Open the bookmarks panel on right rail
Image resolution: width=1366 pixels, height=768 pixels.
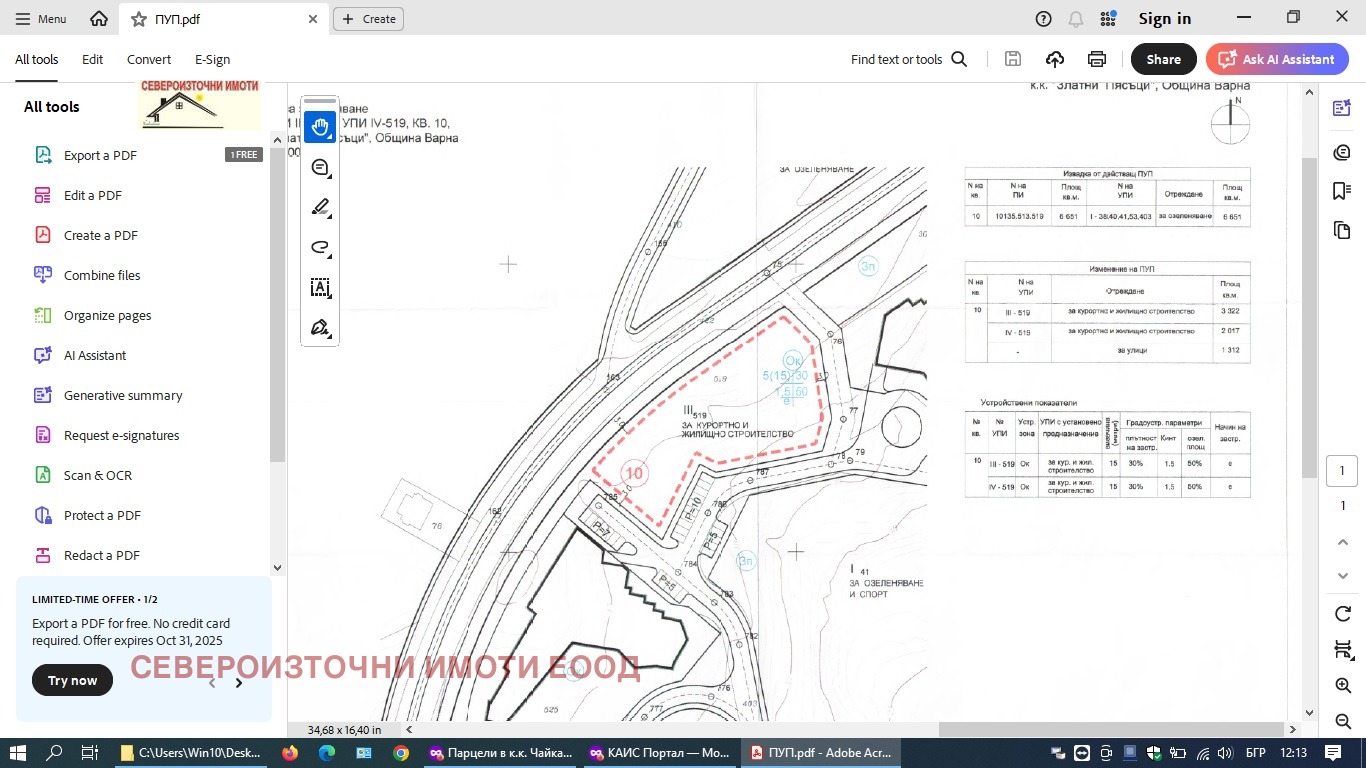[1342, 191]
